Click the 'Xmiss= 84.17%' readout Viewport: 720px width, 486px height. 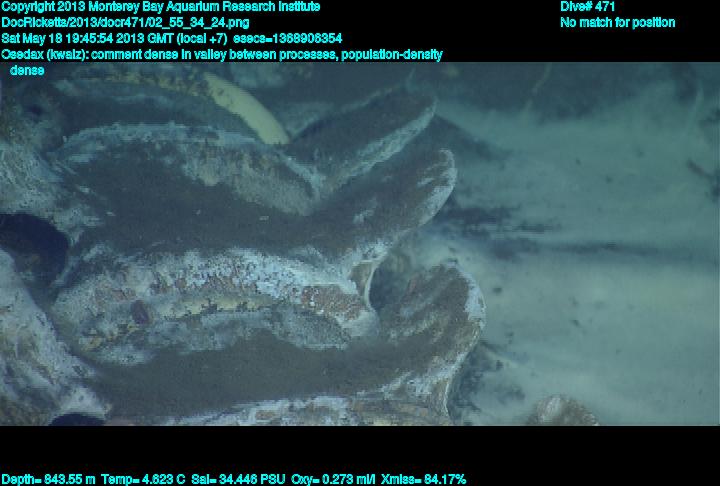coord(423,480)
